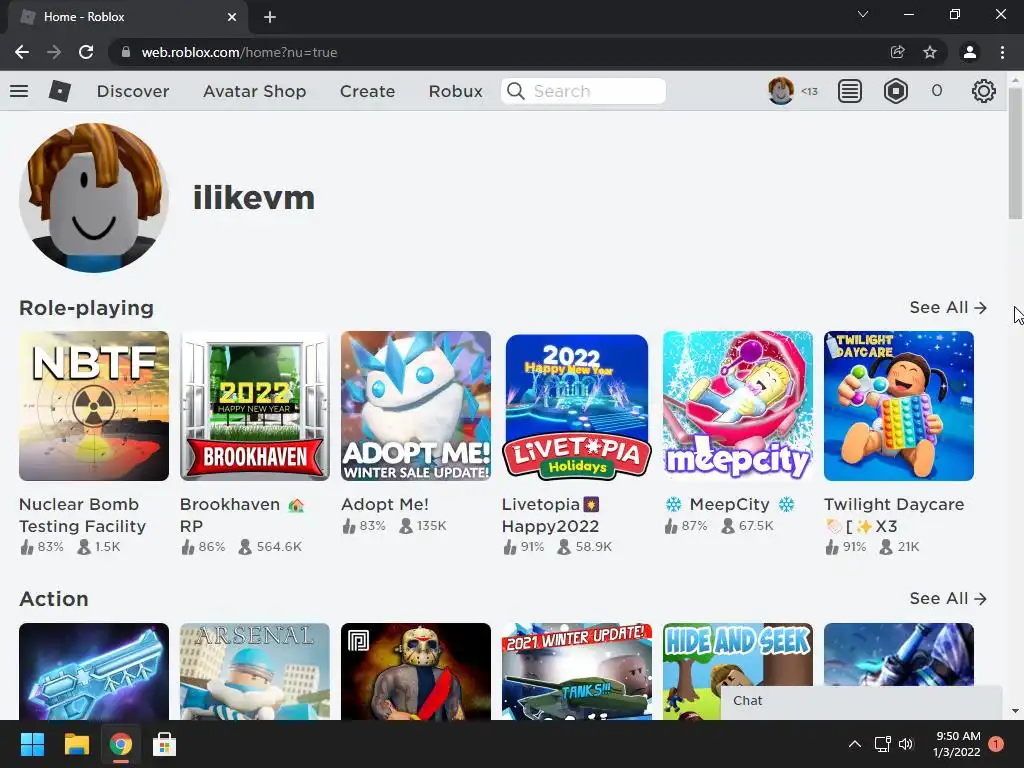1024x768 pixels.
Task: Open the notification badge in taskbar
Action: pyautogui.click(x=996, y=744)
